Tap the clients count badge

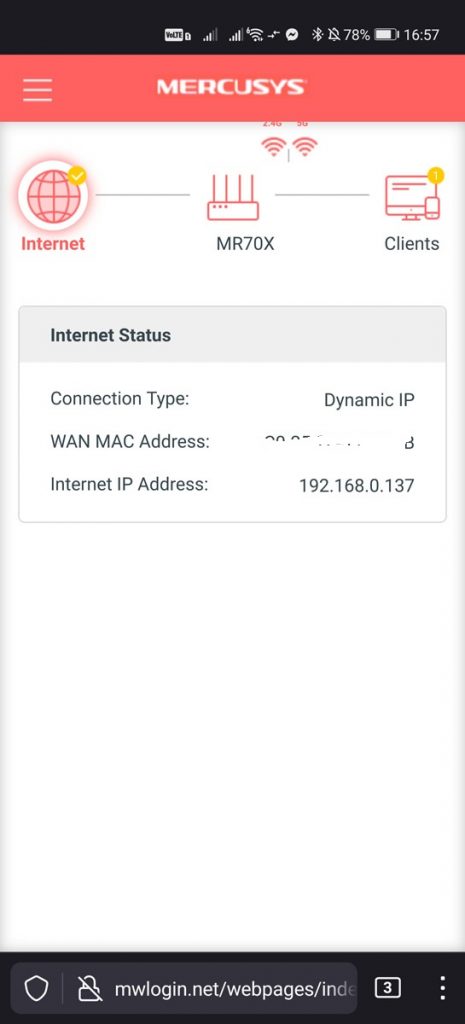436,175
